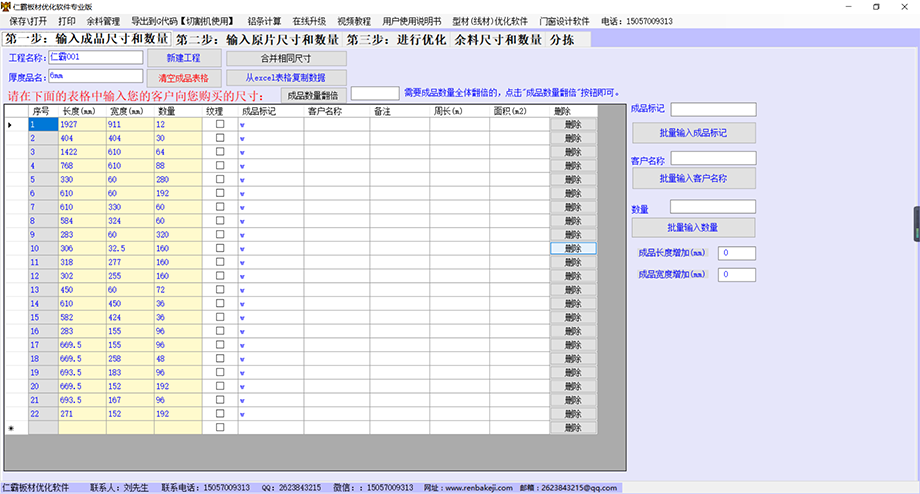Focus the 工程名称 input field
Image resolution: width=920 pixels, height=494 pixels.
point(96,57)
